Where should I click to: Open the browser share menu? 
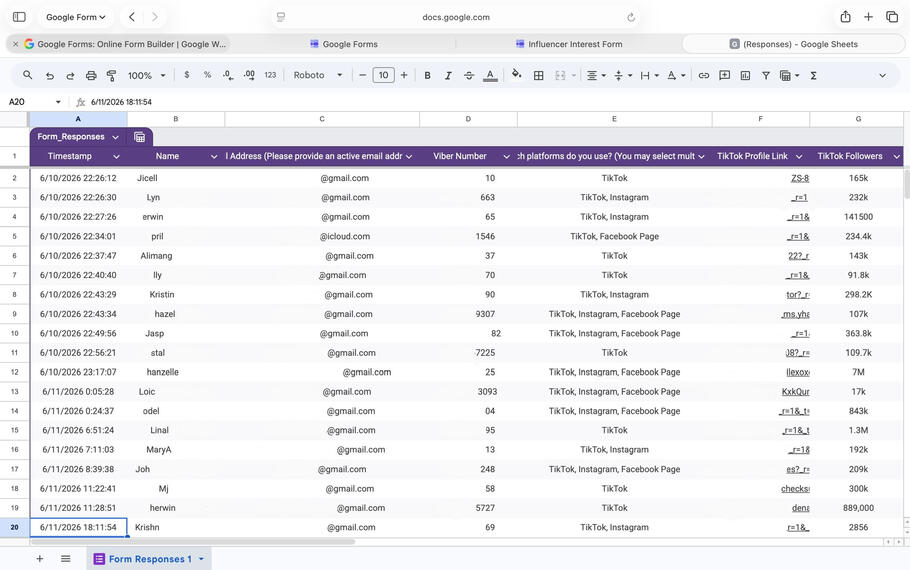(x=846, y=17)
